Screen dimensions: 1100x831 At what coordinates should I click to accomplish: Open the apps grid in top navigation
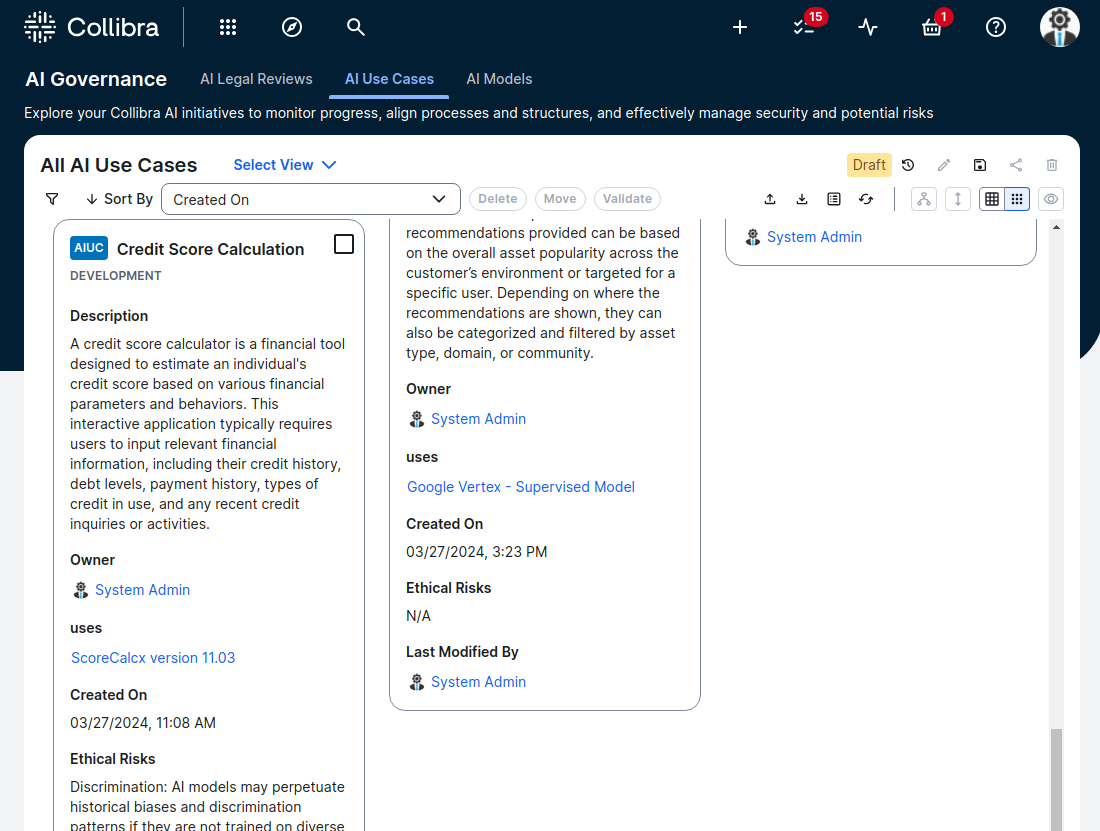(x=228, y=27)
